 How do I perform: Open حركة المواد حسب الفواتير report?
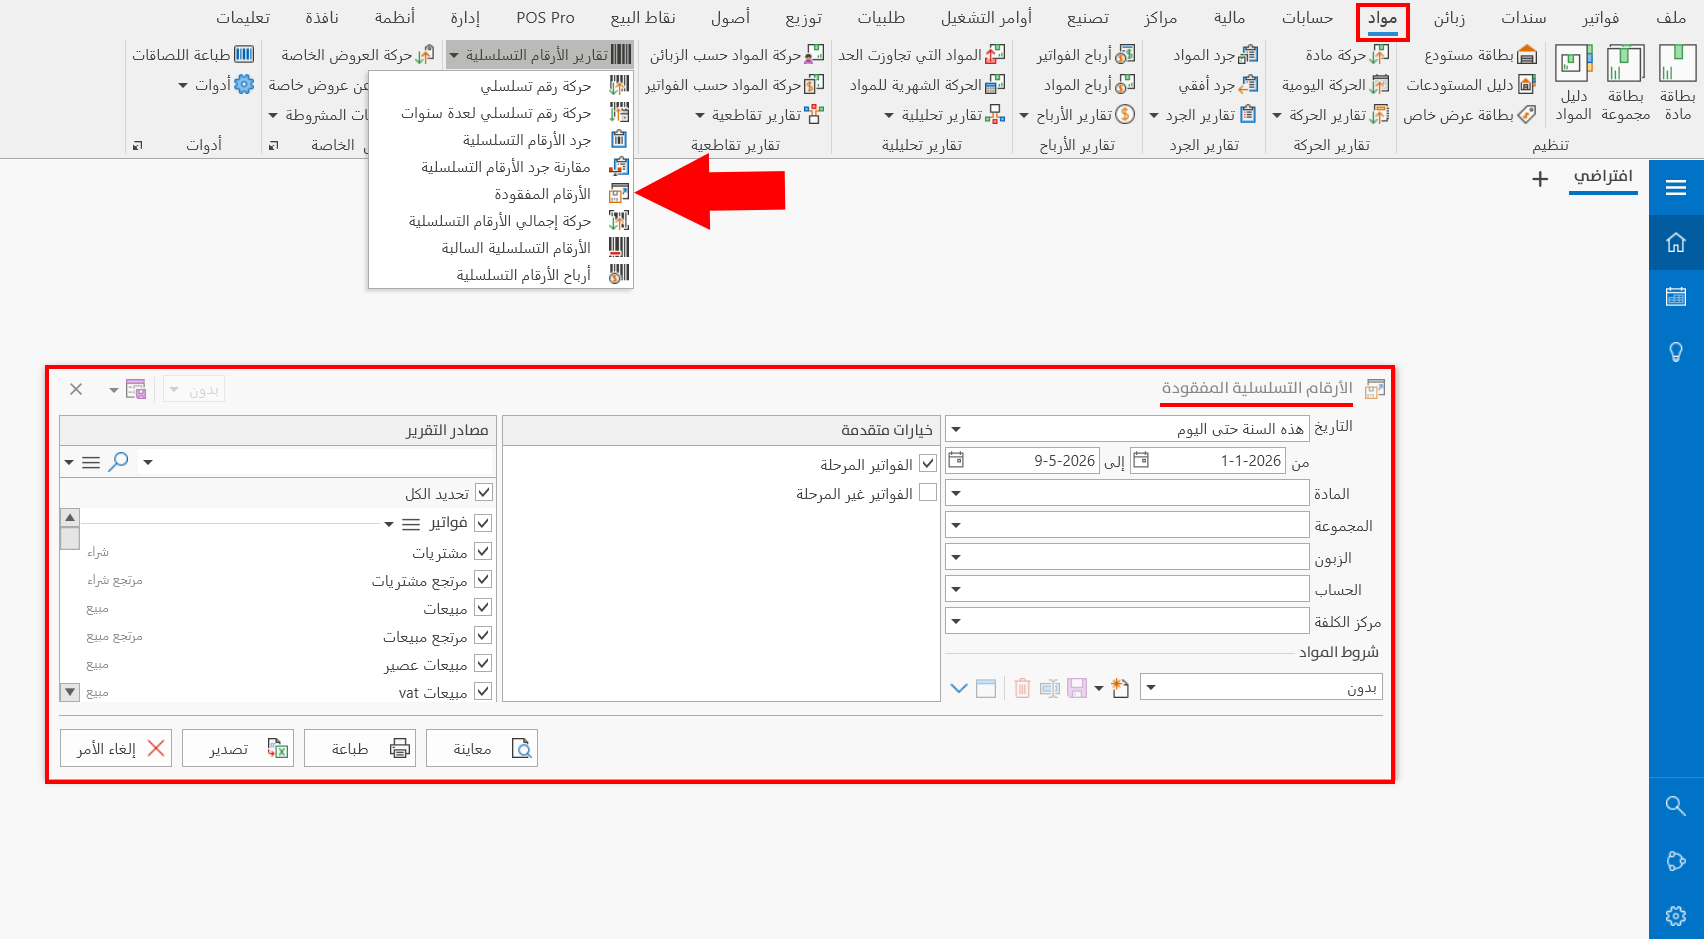point(734,85)
